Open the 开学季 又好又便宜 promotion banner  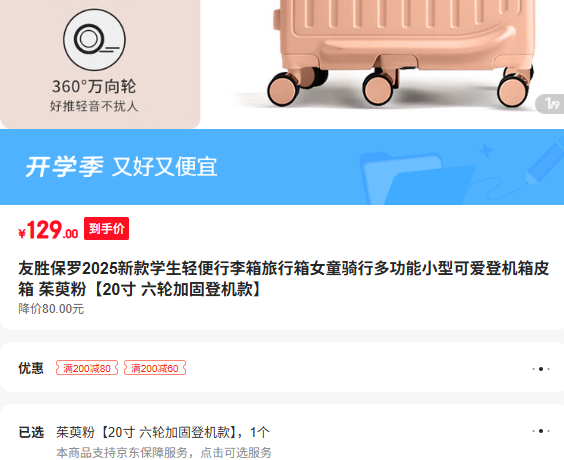282,167
